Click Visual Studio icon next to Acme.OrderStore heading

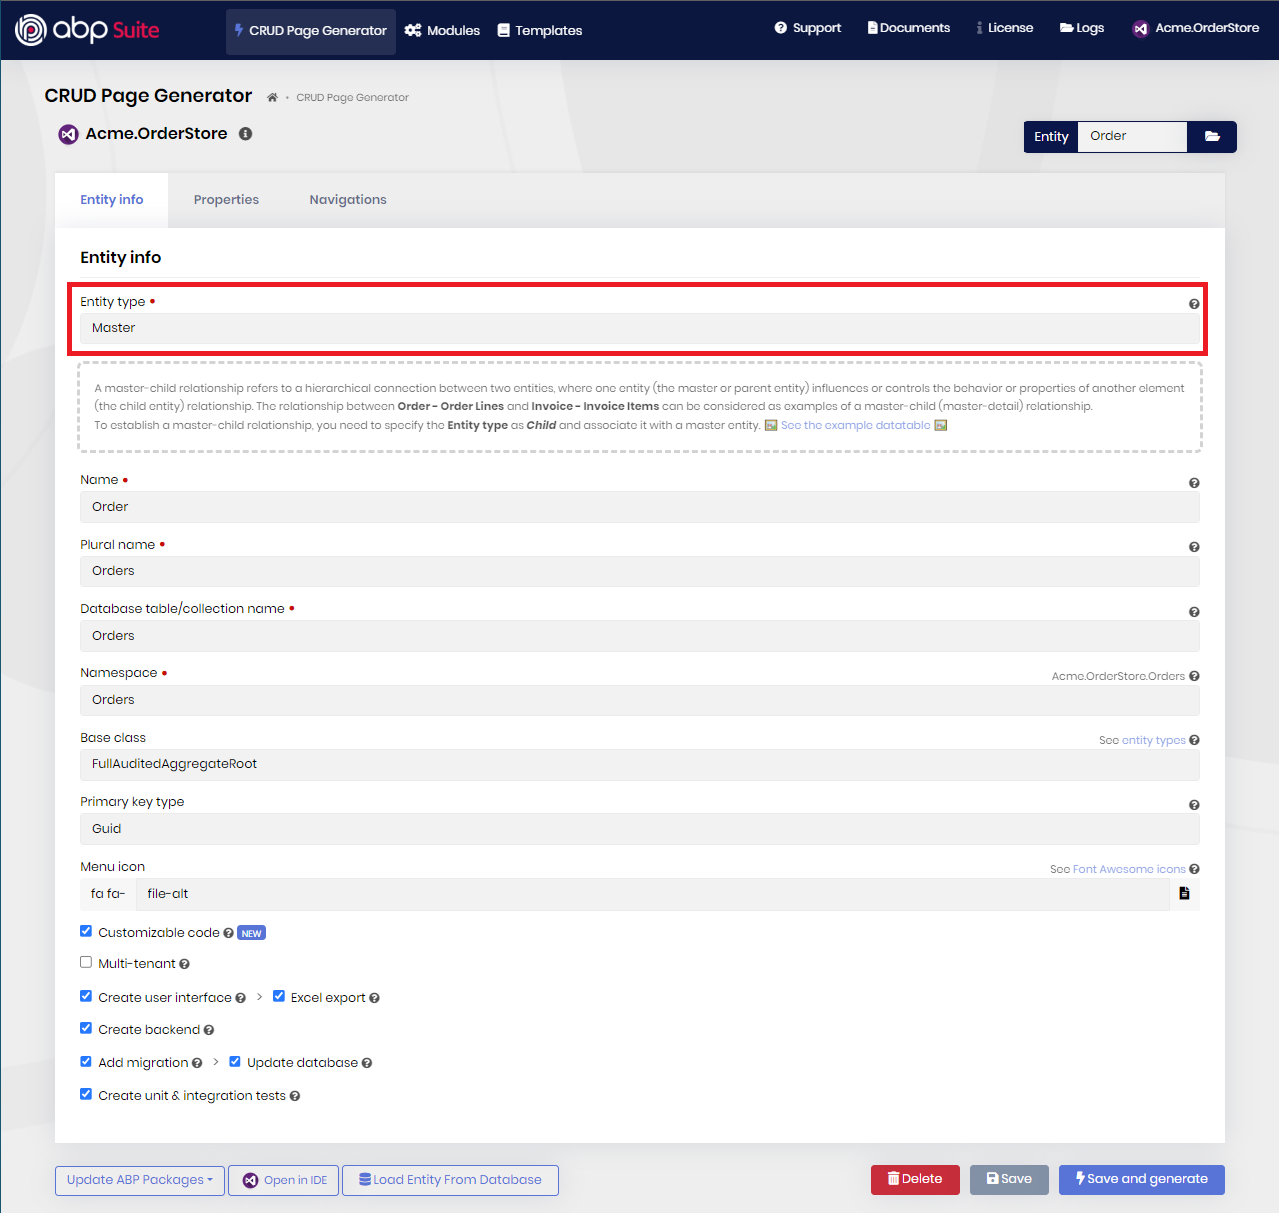(x=68, y=134)
